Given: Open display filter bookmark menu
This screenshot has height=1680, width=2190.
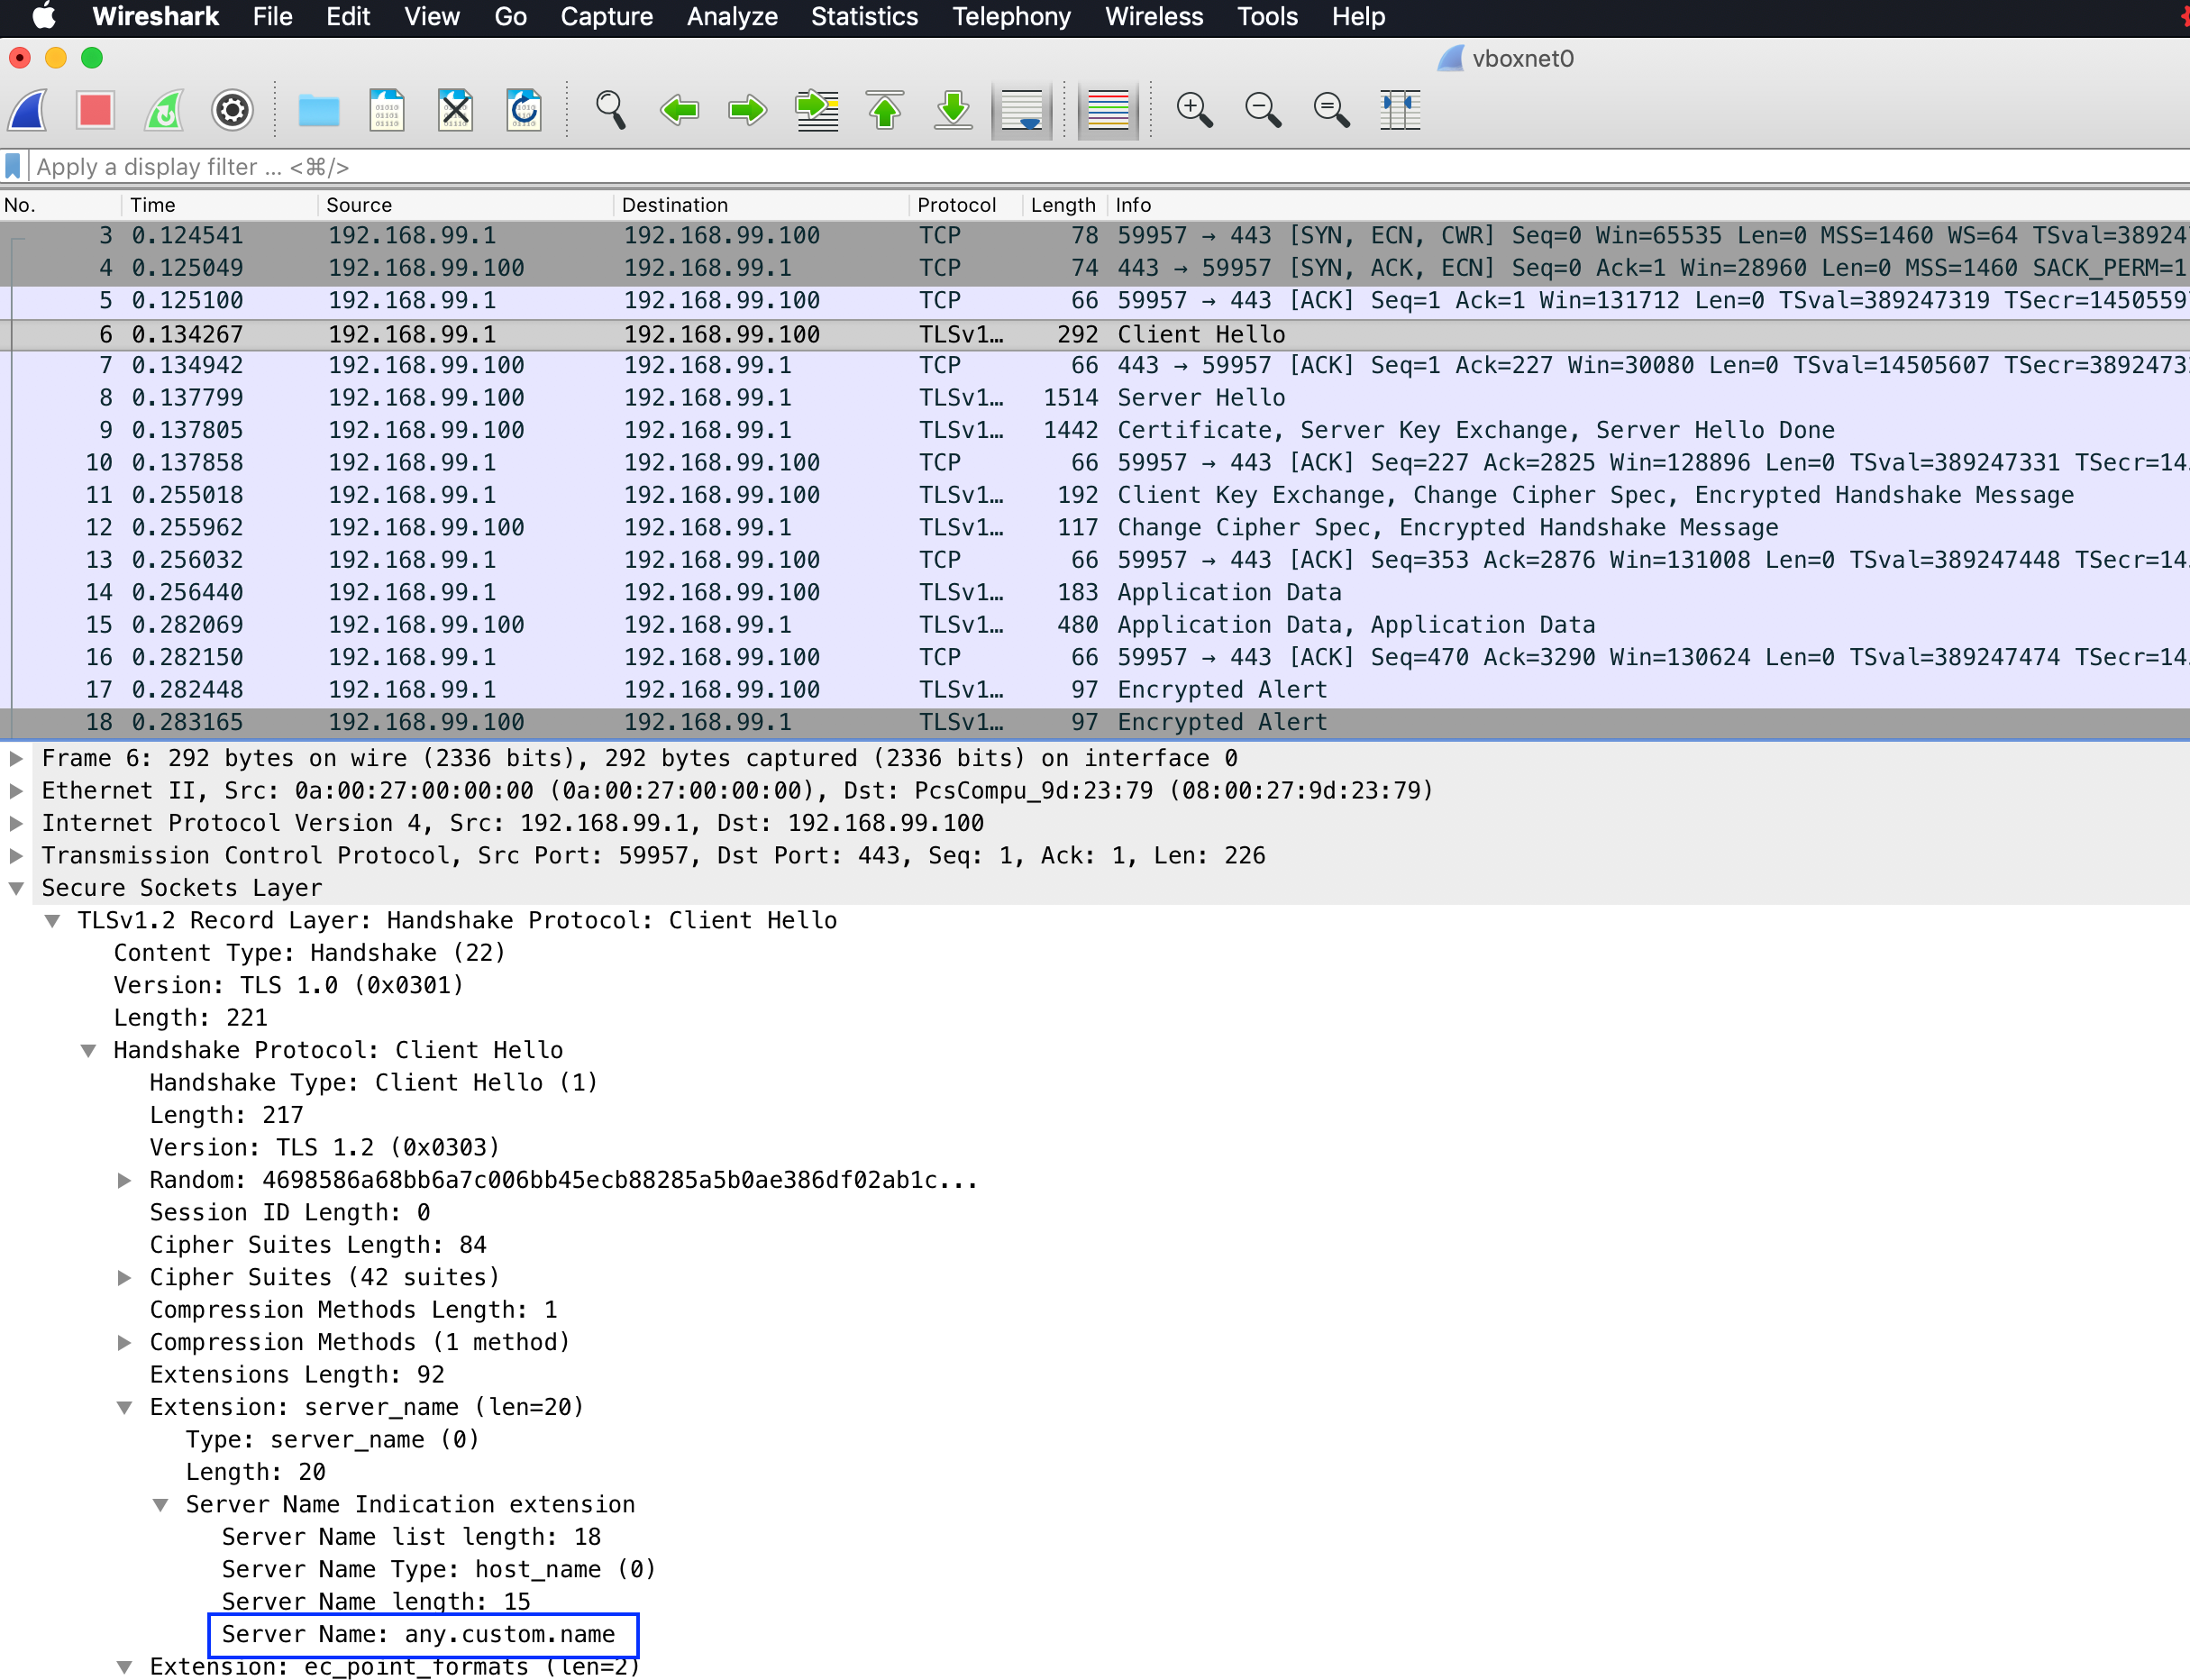Looking at the screenshot, I should click(x=13, y=166).
